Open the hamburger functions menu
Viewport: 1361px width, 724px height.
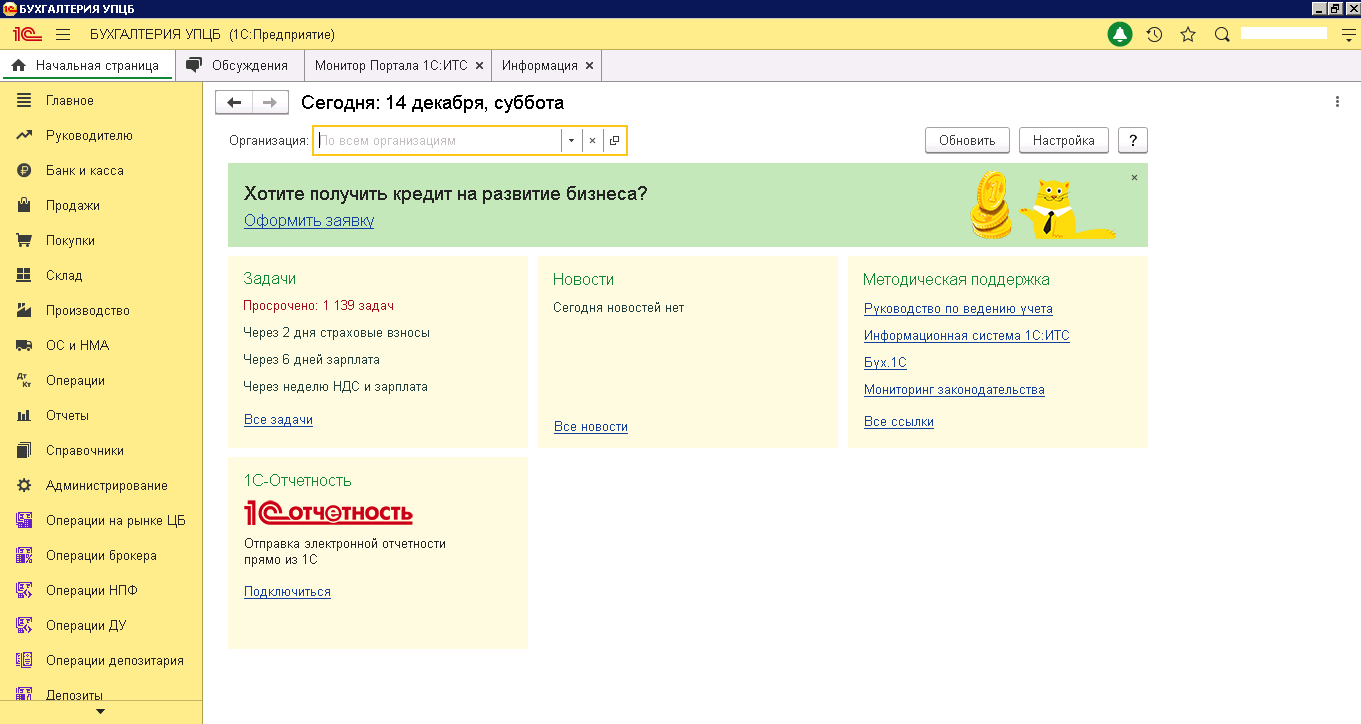click(63, 34)
